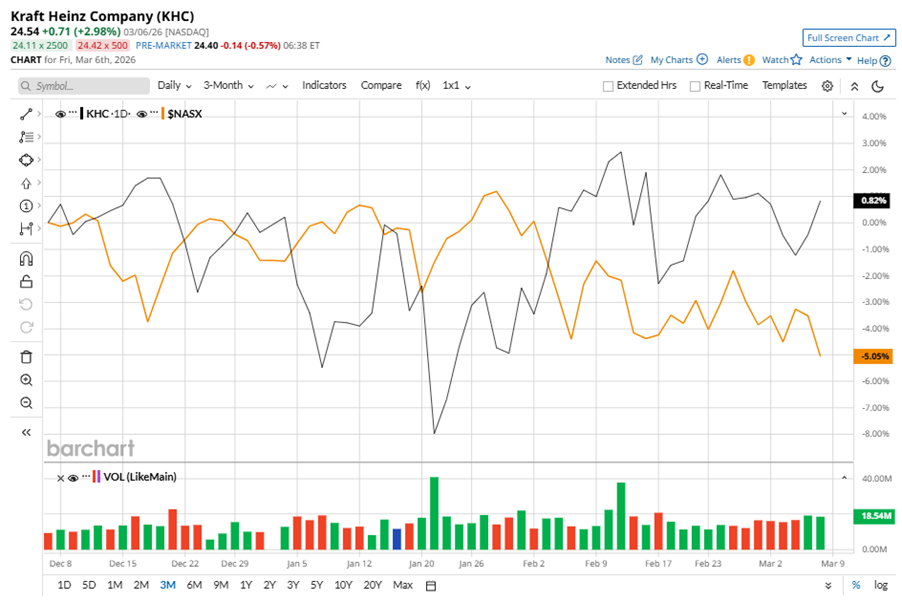Collapse the volume pane chevron

pos(844,478)
